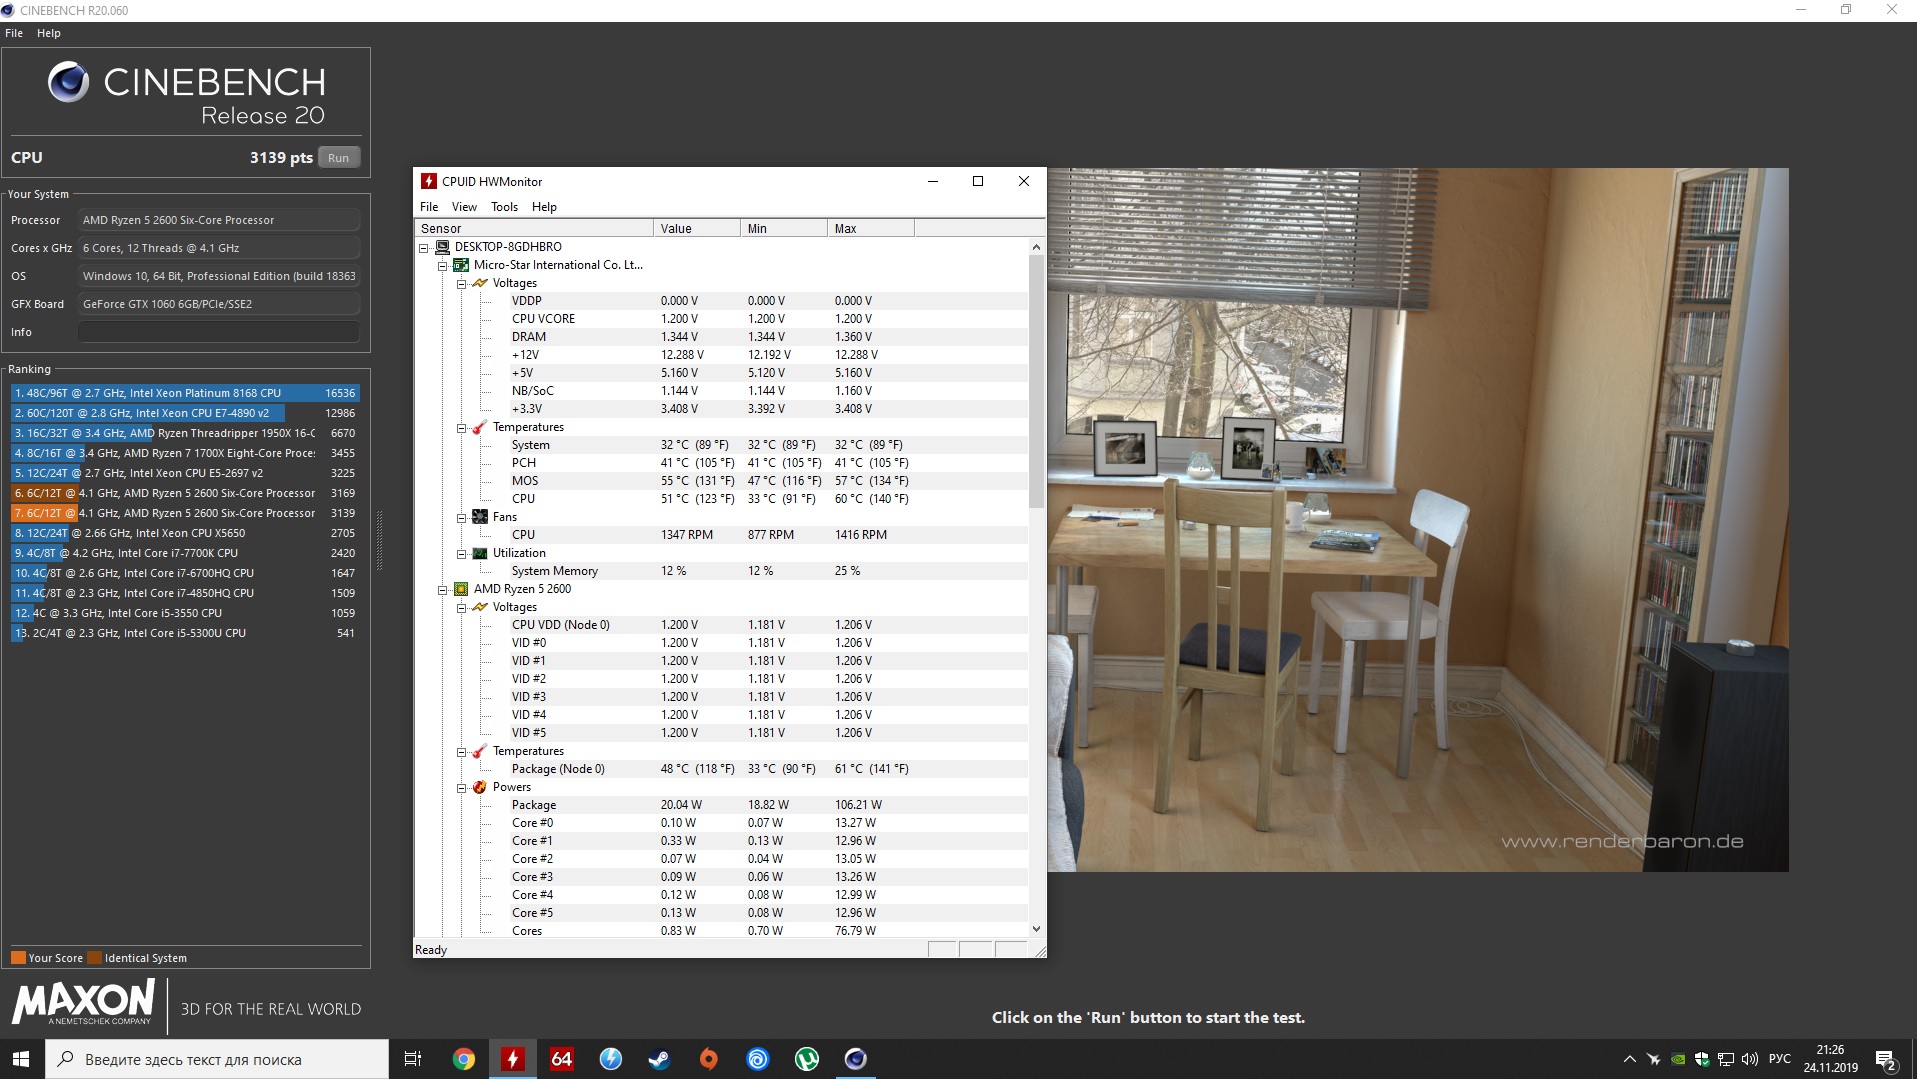Image resolution: width=1917 pixels, height=1079 pixels.
Task: Click the HWMonitor title bar lightning icon
Action: tap(429, 181)
